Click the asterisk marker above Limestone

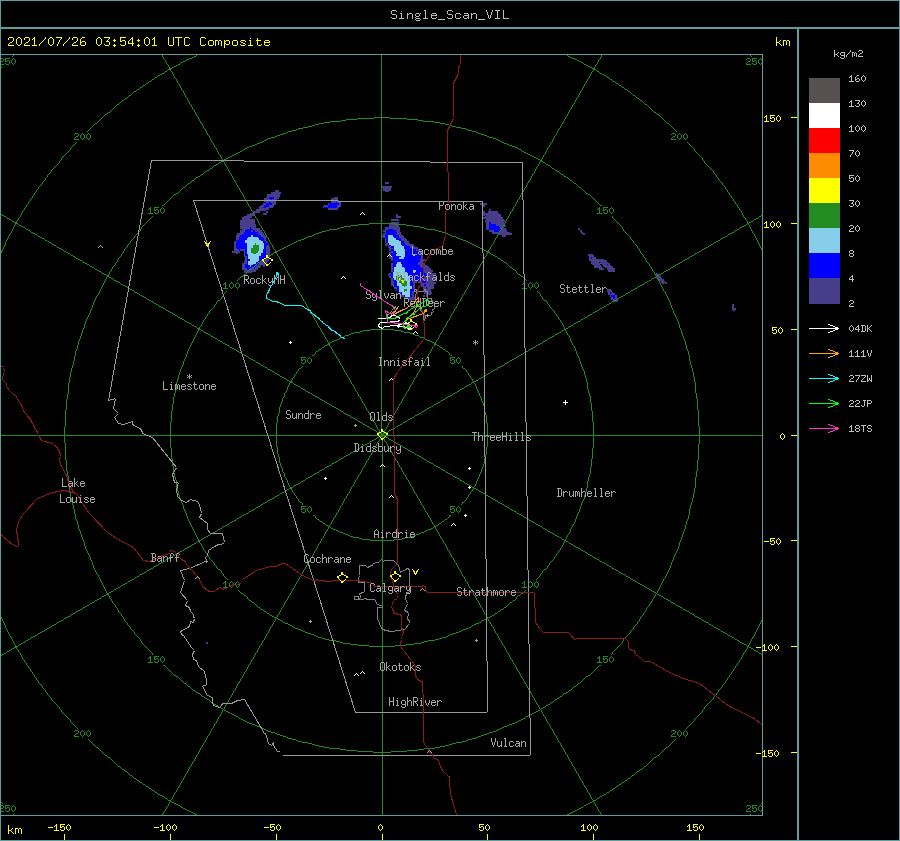(189, 377)
